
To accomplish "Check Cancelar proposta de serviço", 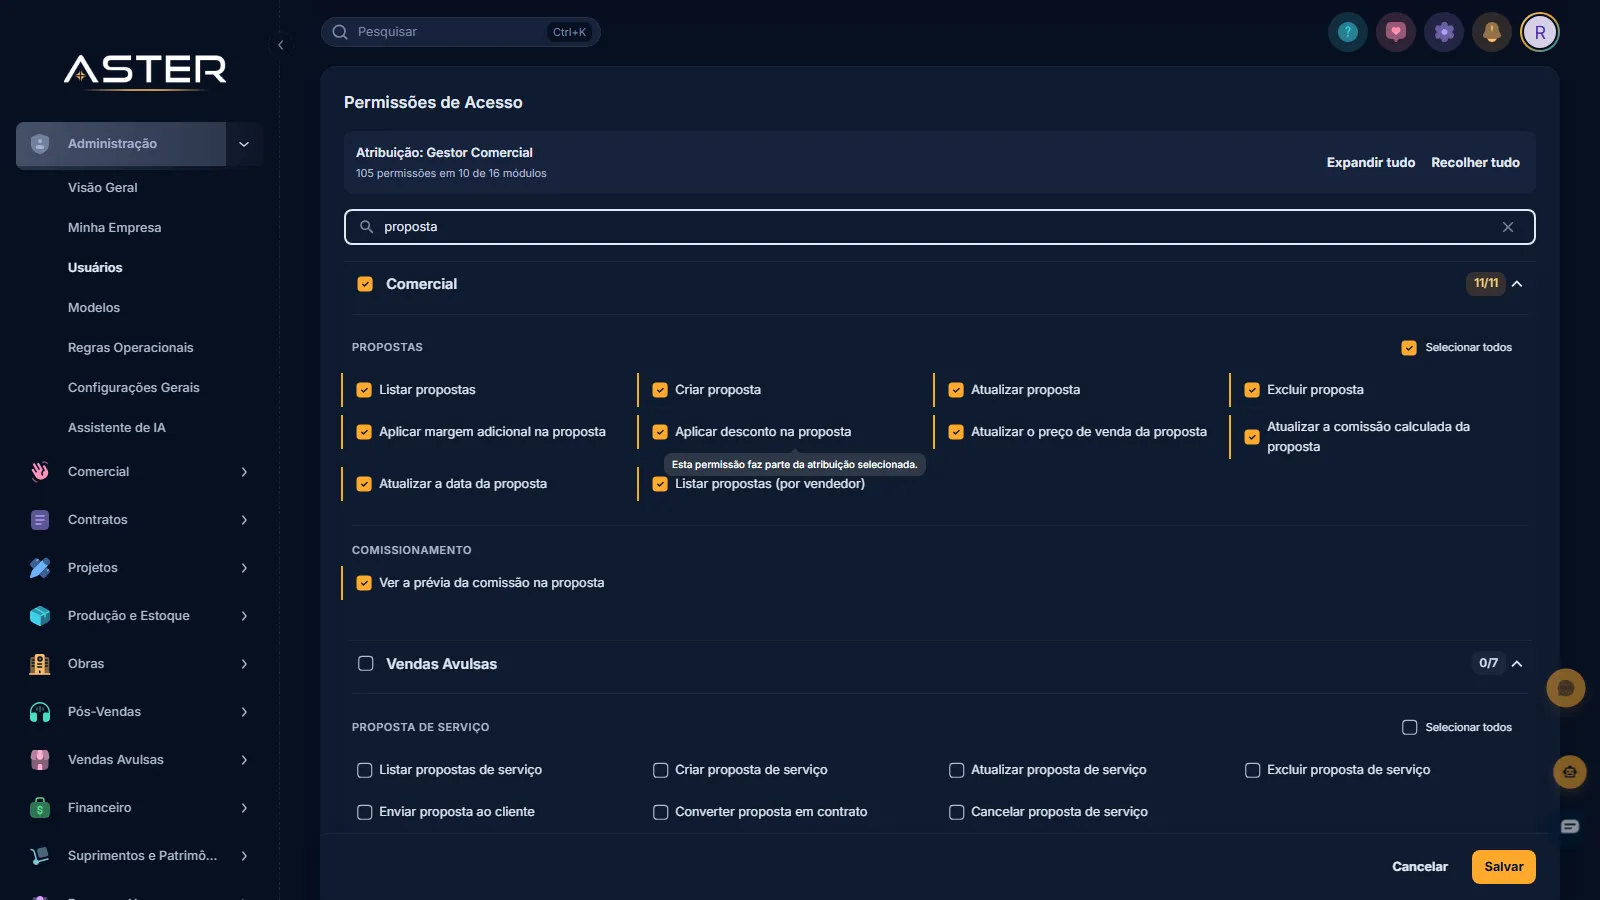I will (x=956, y=812).
